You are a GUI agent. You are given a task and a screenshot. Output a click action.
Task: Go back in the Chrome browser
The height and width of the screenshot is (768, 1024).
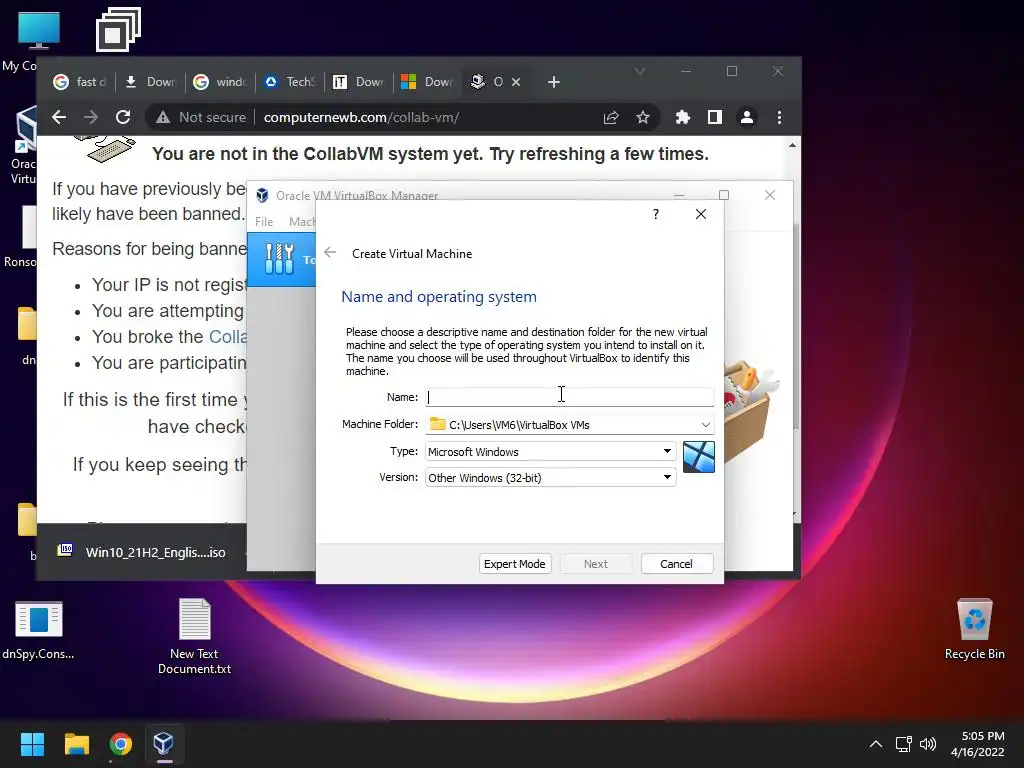(x=59, y=118)
